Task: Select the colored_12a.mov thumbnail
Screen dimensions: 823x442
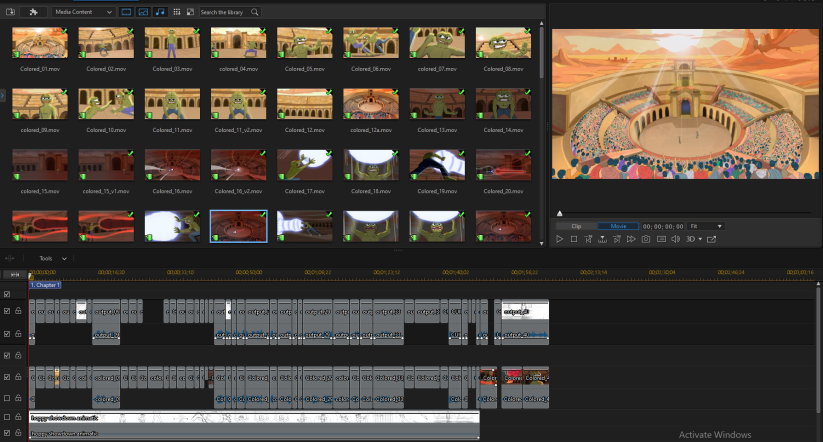Action: coord(371,104)
